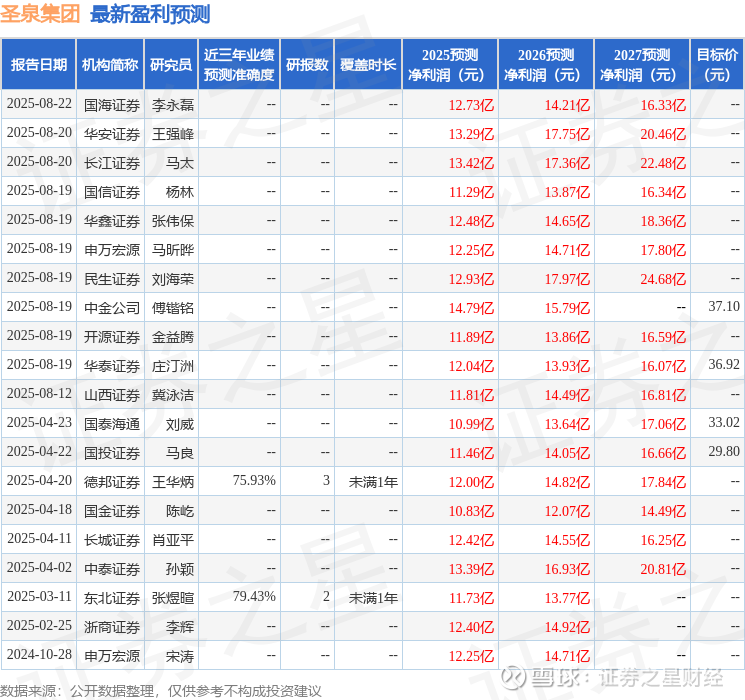Select 华安证券 institution cell
This screenshot has width=745, height=700.
click(x=112, y=134)
